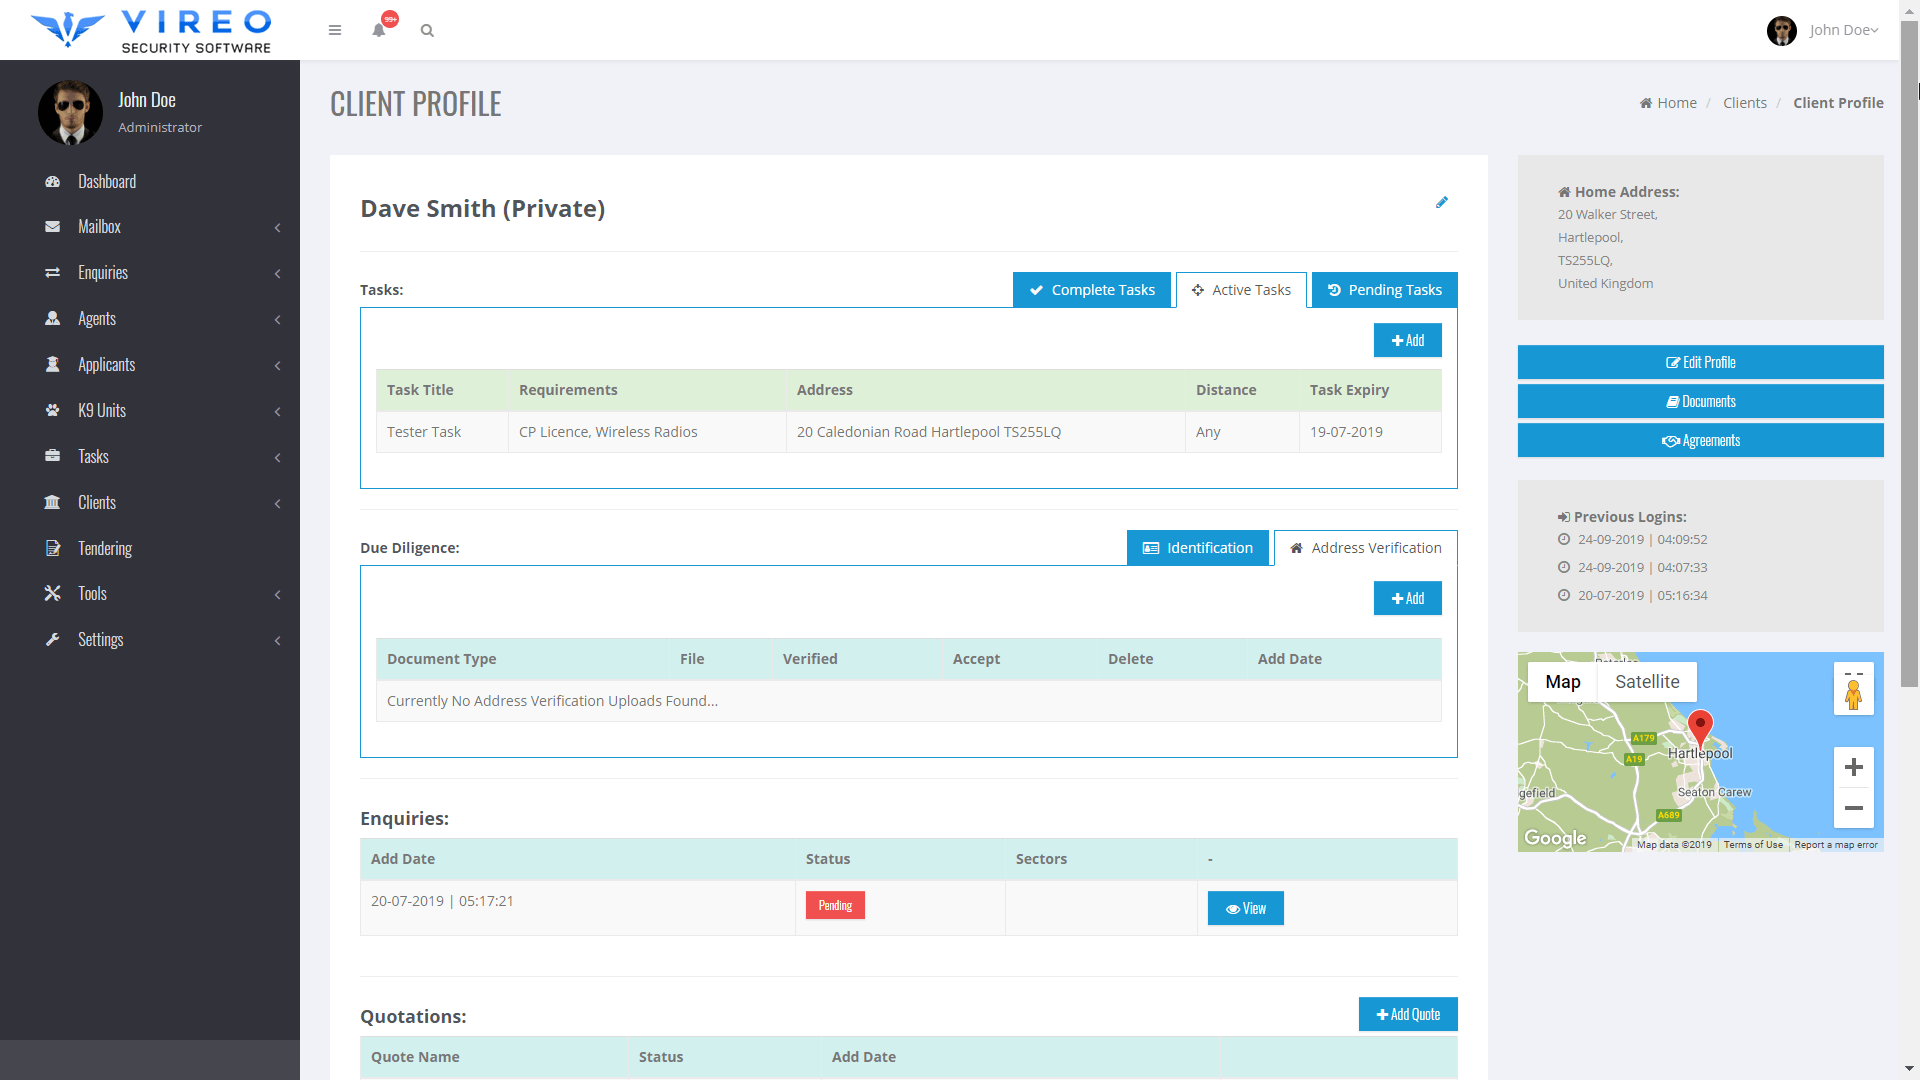Screen dimensions: 1920x1080
Task: Expand the K9 Units sidebar menu
Action: (x=102, y=410)
